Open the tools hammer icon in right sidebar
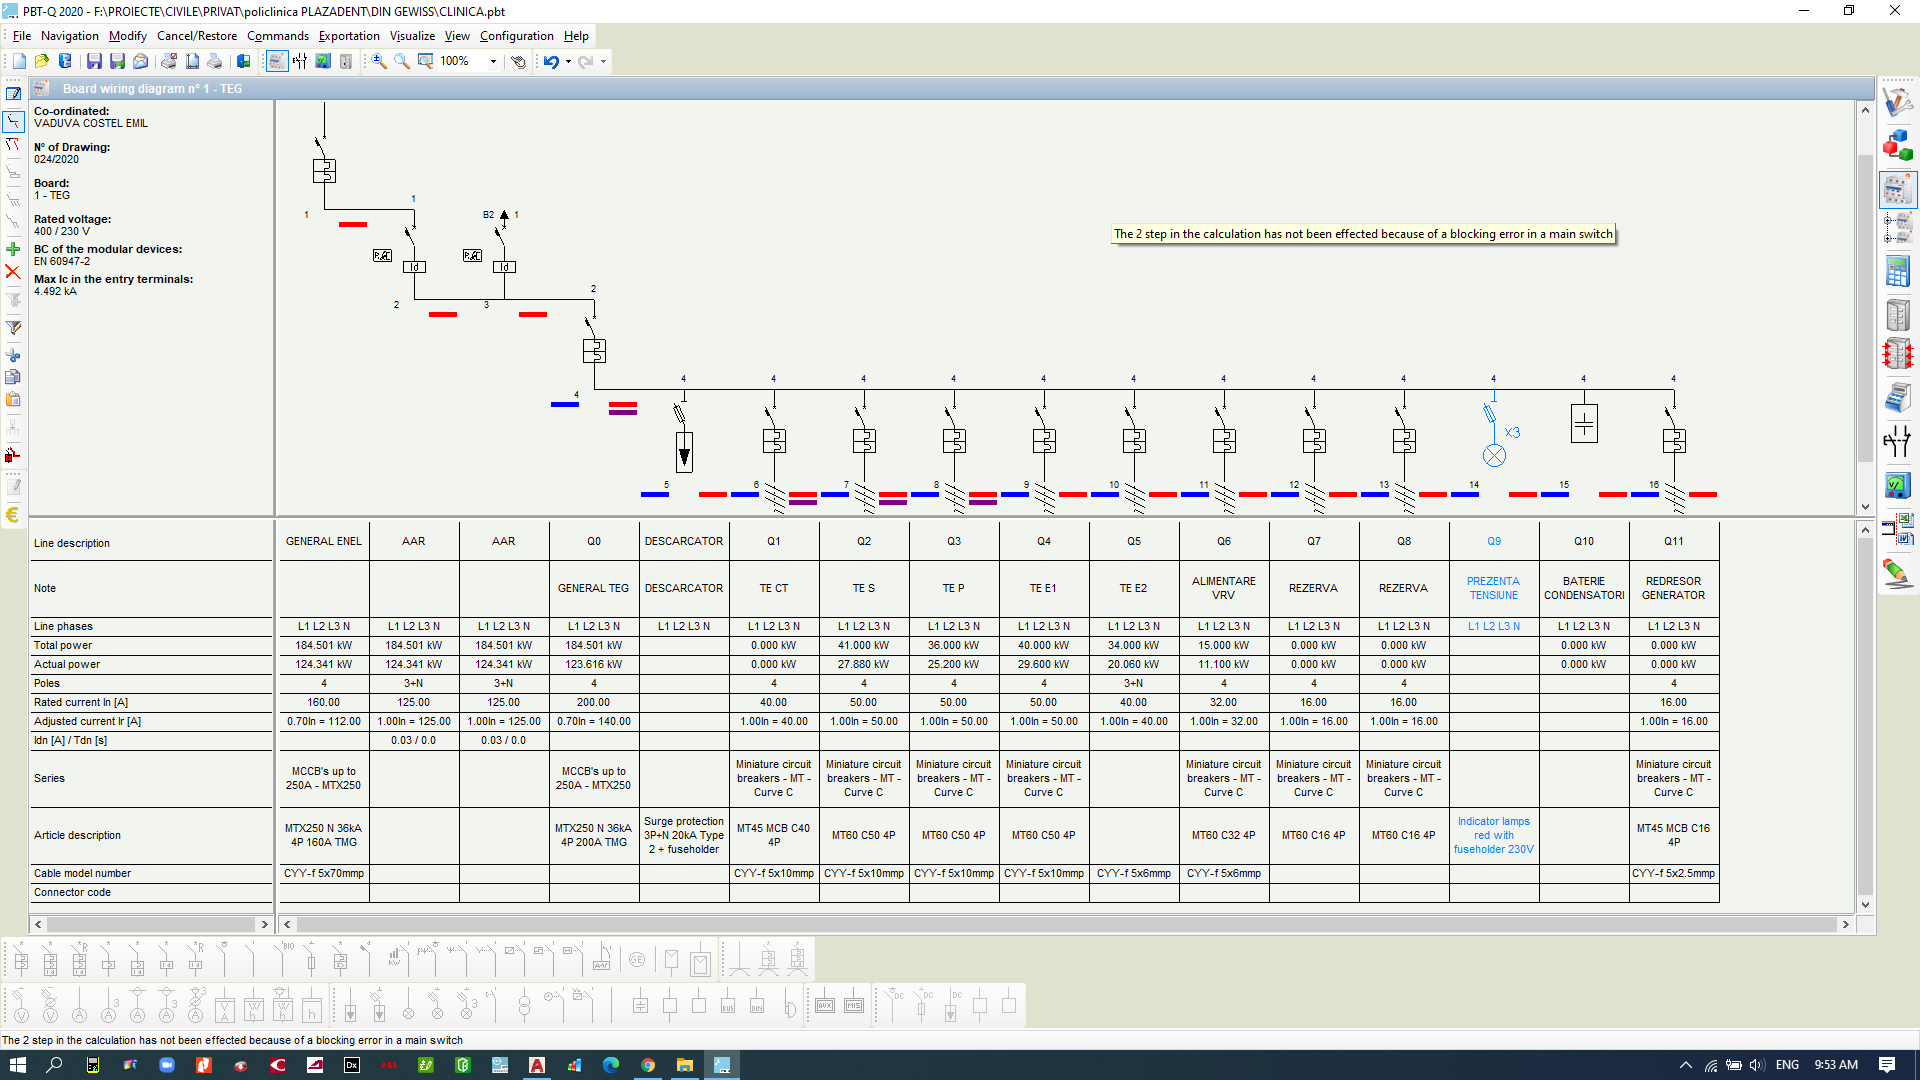1920x1080 pixels. 1897,101
